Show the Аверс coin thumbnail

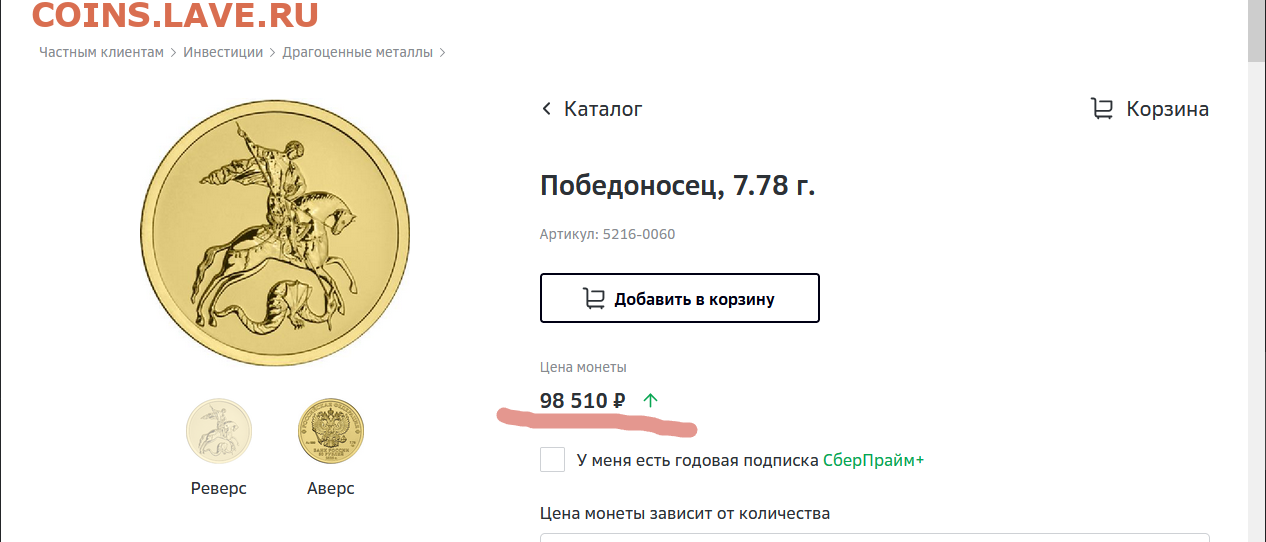[331, 431]
